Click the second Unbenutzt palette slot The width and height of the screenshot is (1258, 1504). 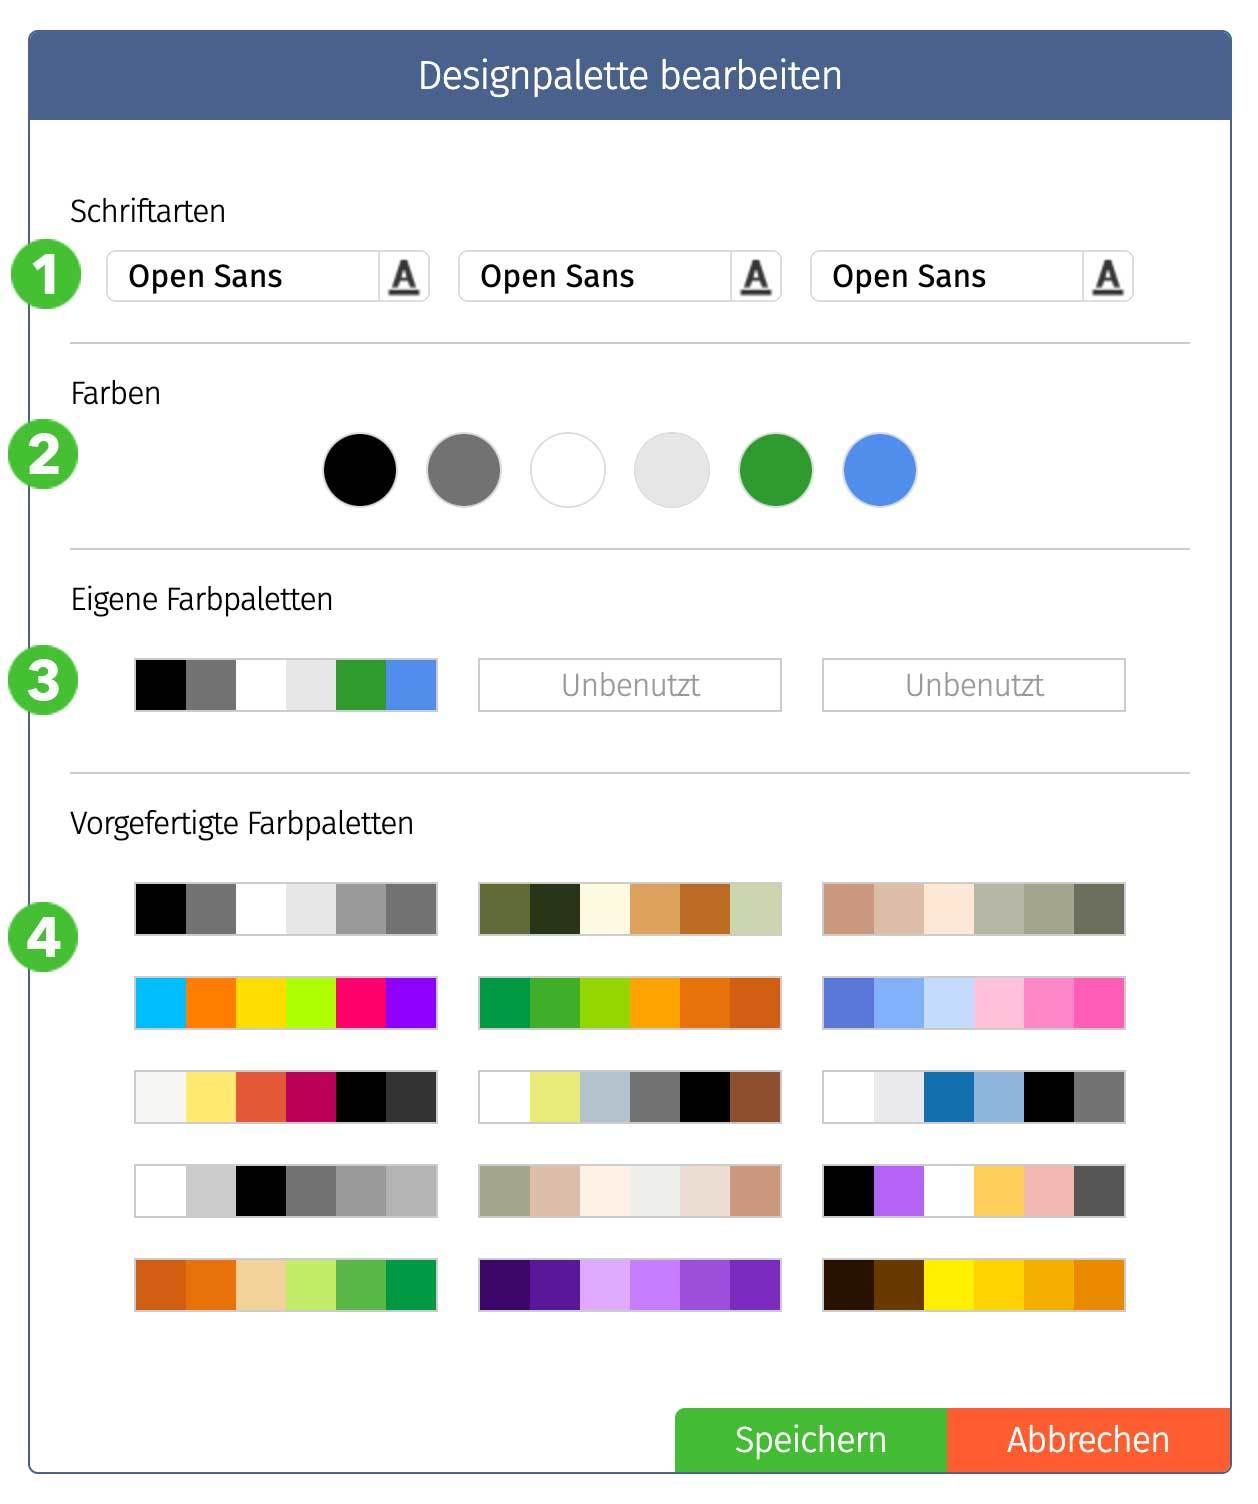pyautogui.click(x=974, y=685)
